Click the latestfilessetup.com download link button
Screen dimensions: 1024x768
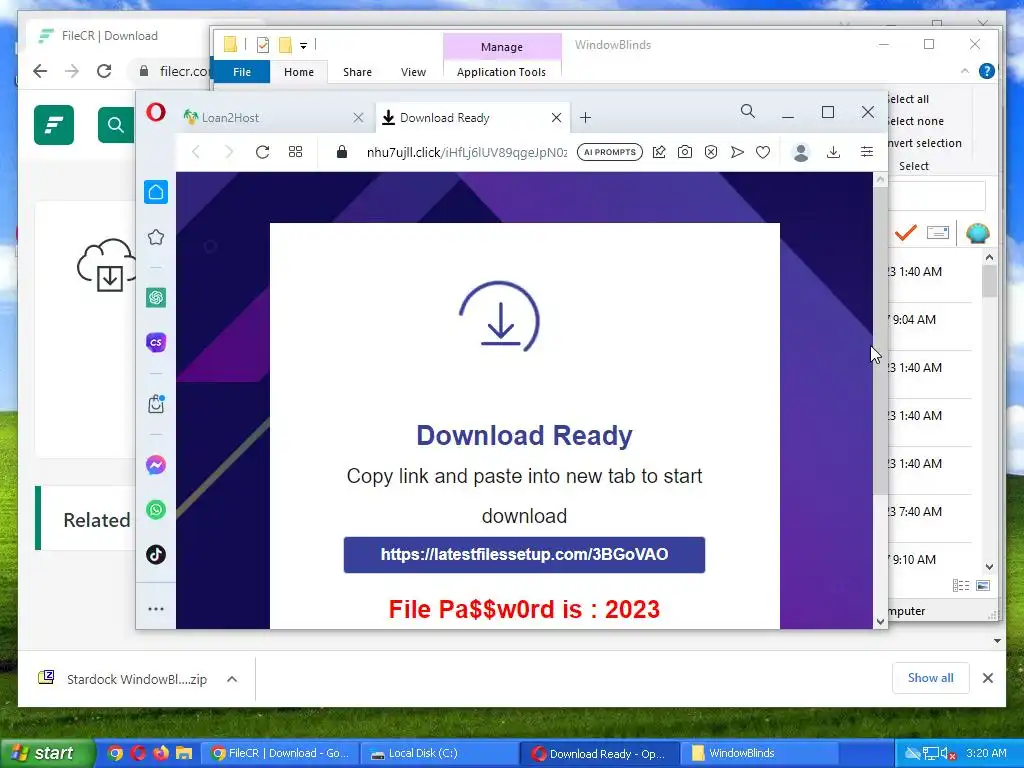(x=524, y=554)
